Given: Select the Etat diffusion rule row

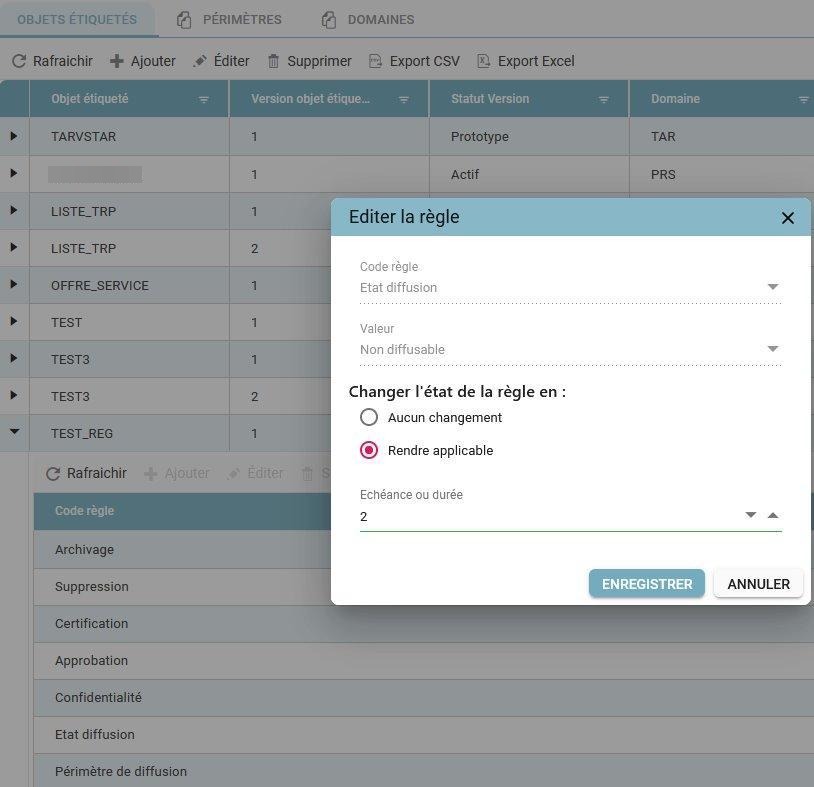Looking at the screenshot, I should (x=424, y=735).
